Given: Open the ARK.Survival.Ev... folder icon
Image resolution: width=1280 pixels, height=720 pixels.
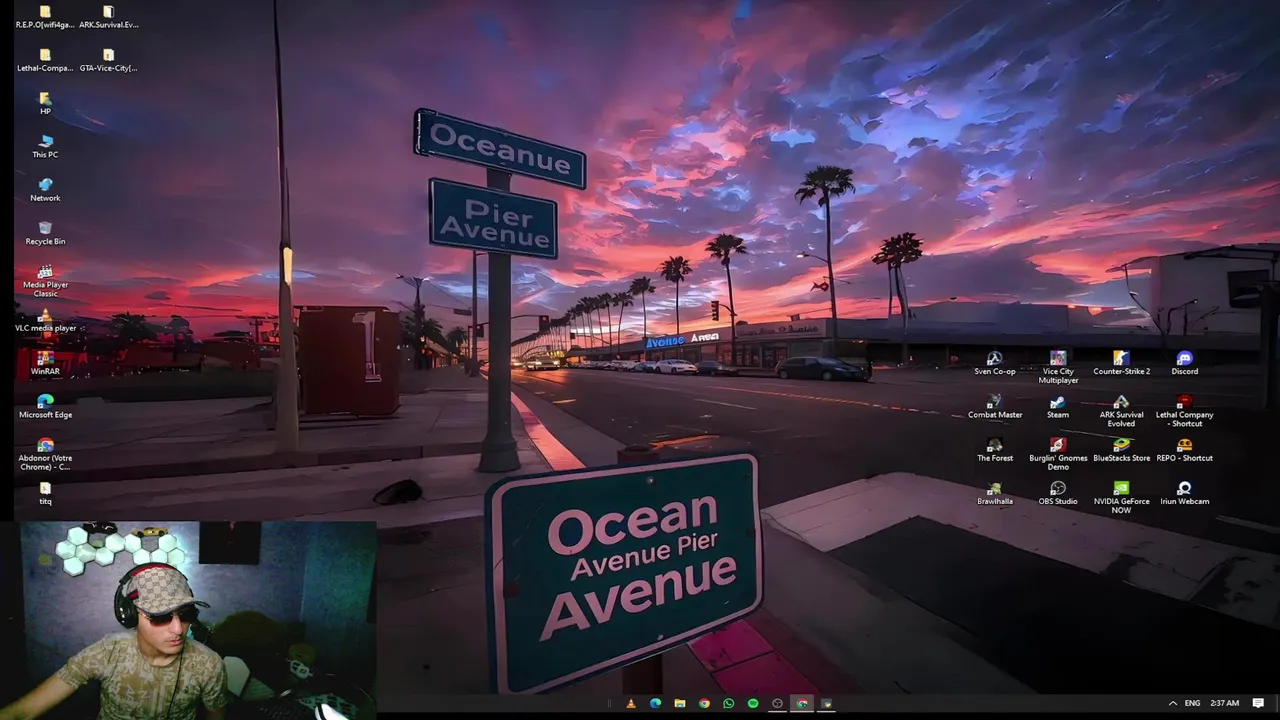Looking at the screenshot, I should pyautogui.click(x=108, y=17).
